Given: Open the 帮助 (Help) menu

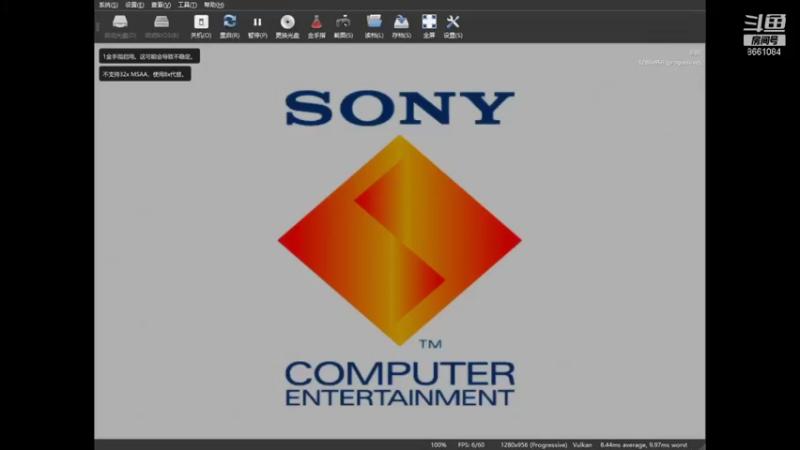Looking at the screenshot, I should (x=214, y=5).
